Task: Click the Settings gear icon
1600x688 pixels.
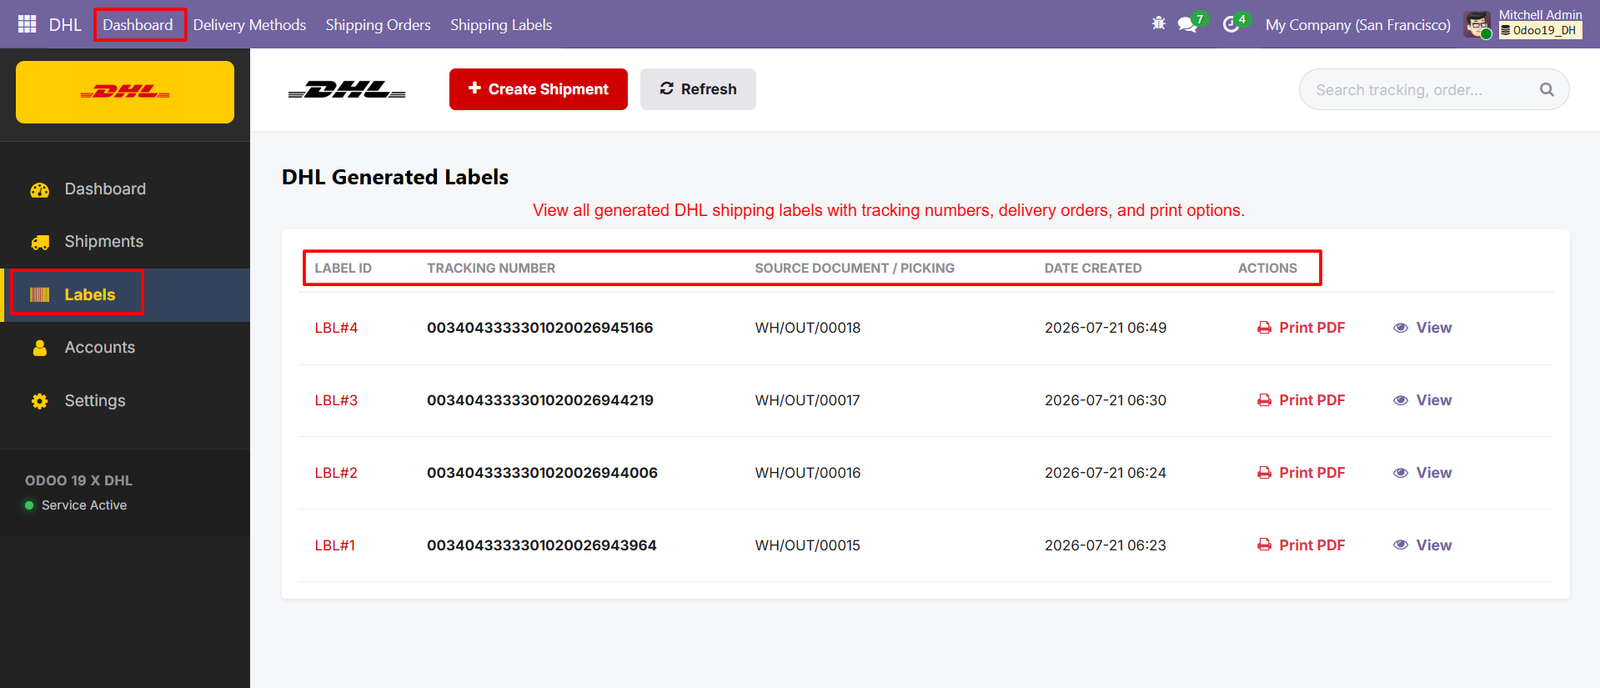Action: (x=40, y=401)
